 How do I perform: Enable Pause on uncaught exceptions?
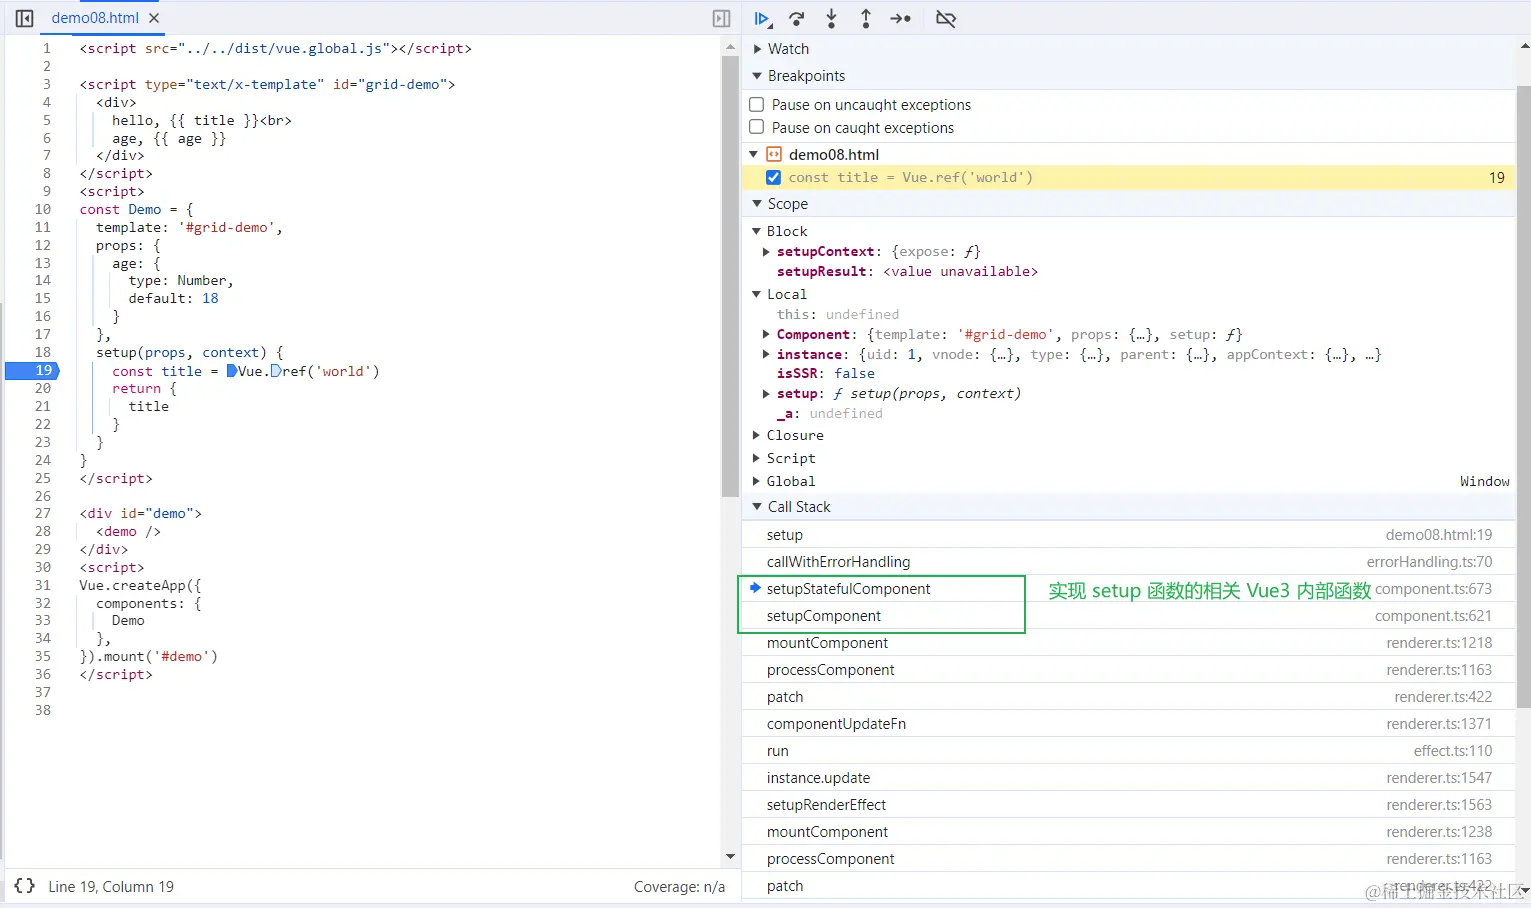pos(757,104)
